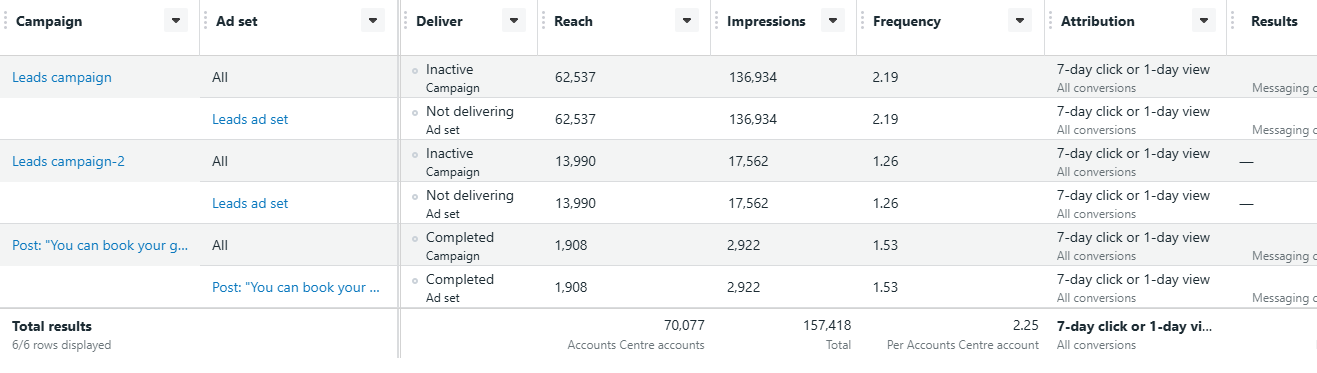Click the 6/6 rows displayed text

[x=62, y=345]
